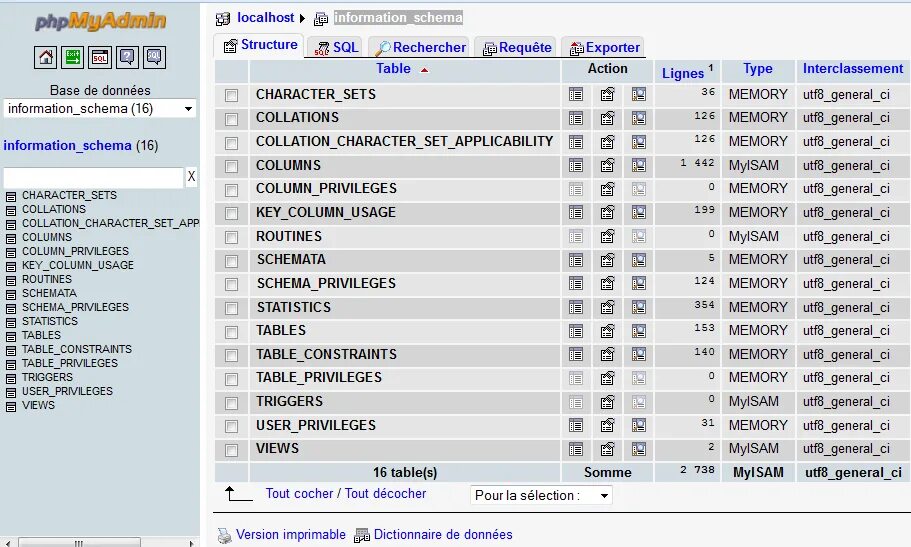Viewport: 911px width, 547px height.
Task: Click the phpMyAdmin logo
Action: coord(100,21)
